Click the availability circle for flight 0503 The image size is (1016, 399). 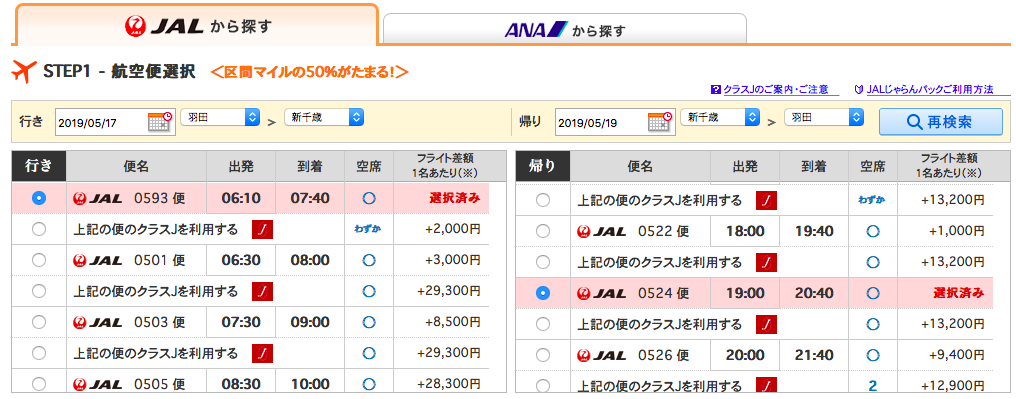point(369,322)
